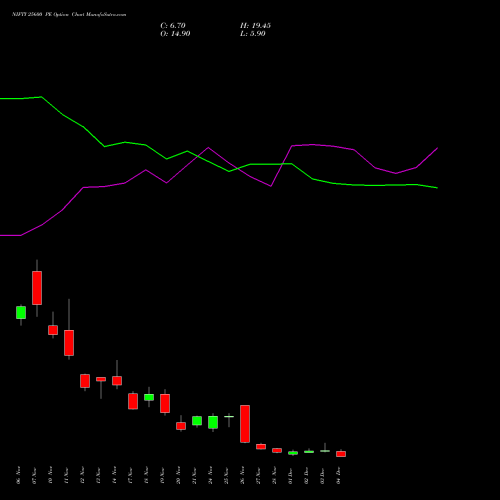Select the small red candlestick above 13 Nov

pos(101,379)
